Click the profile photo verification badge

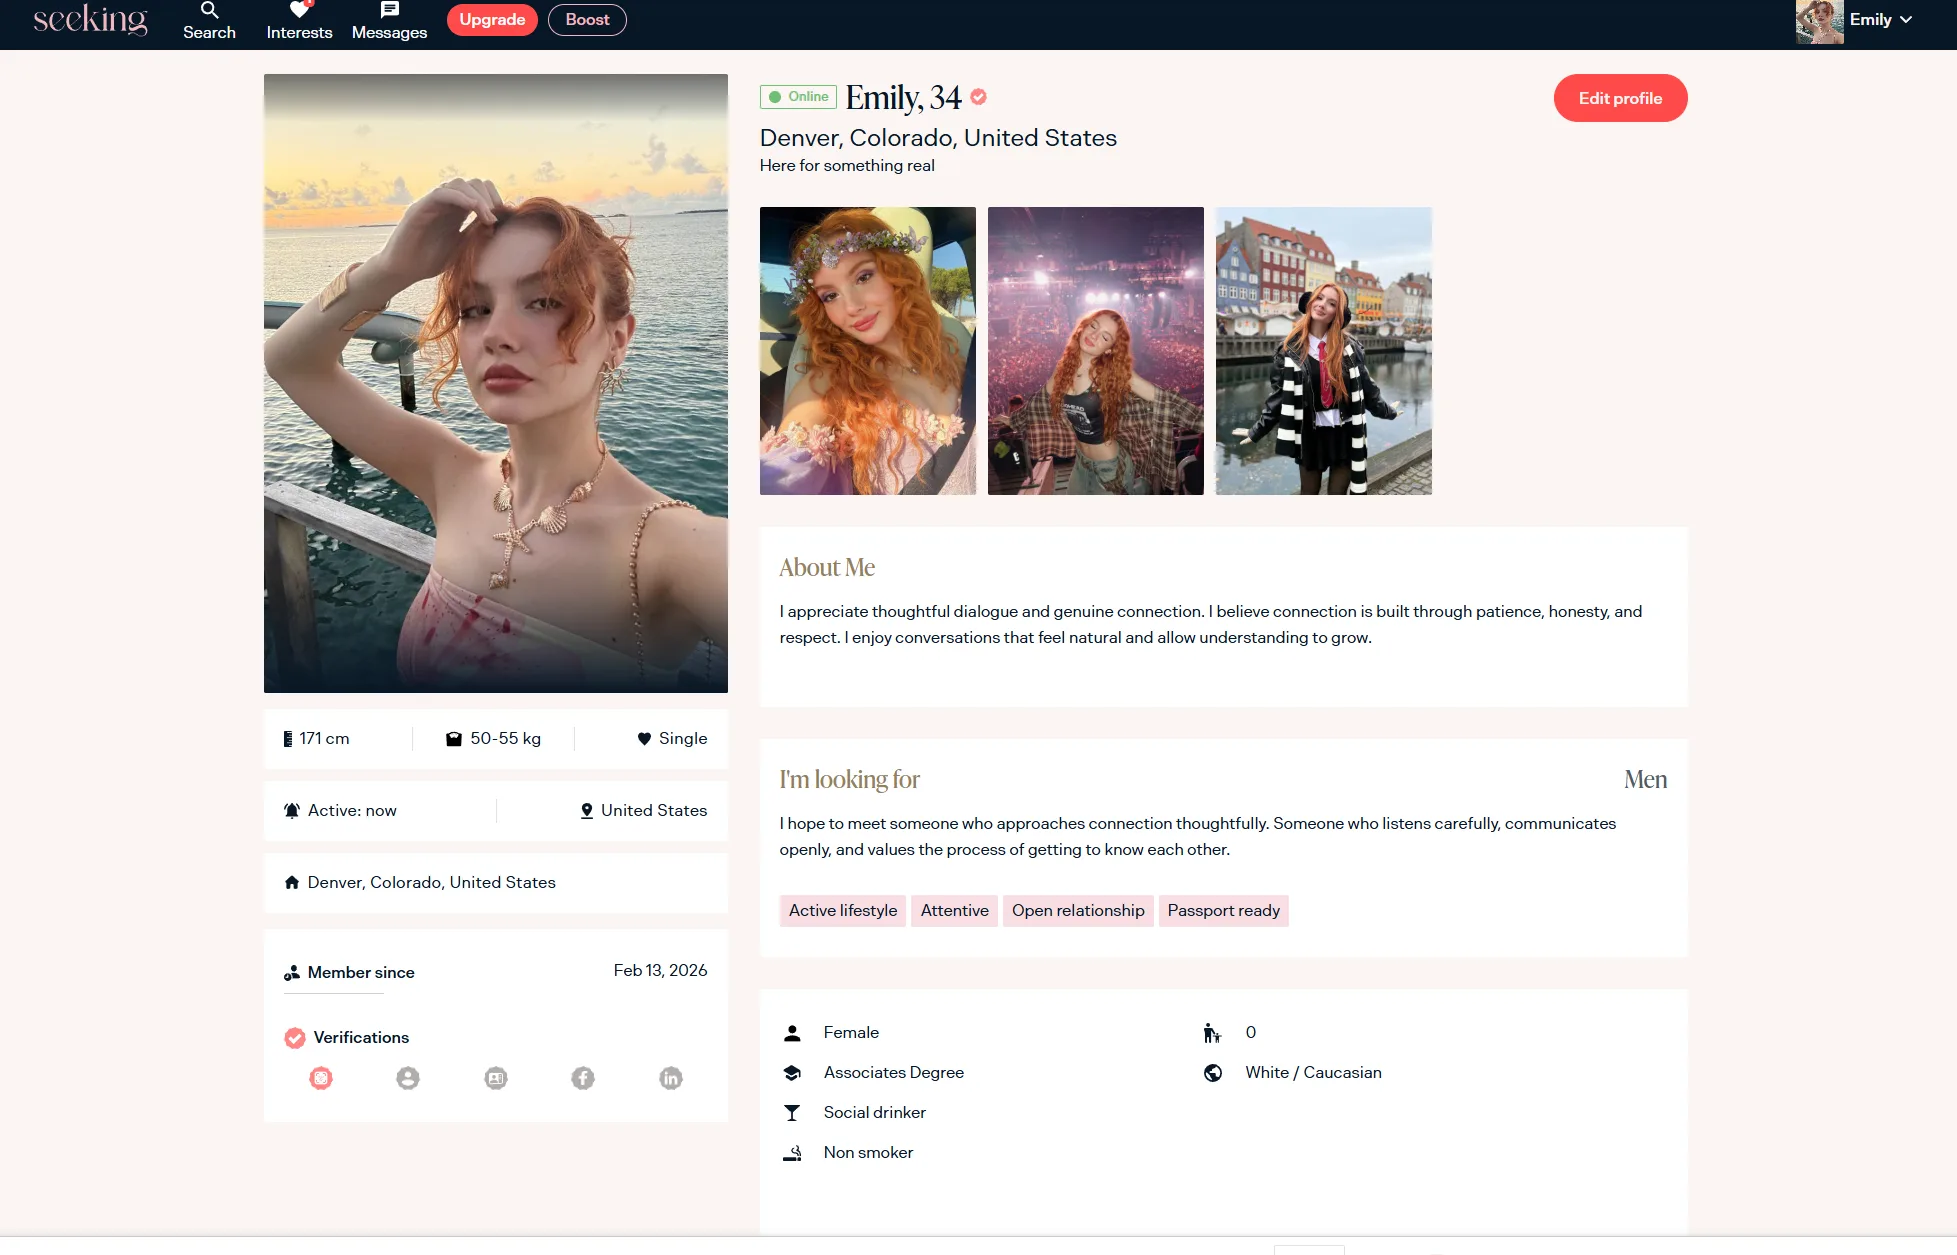point(408,1078)
